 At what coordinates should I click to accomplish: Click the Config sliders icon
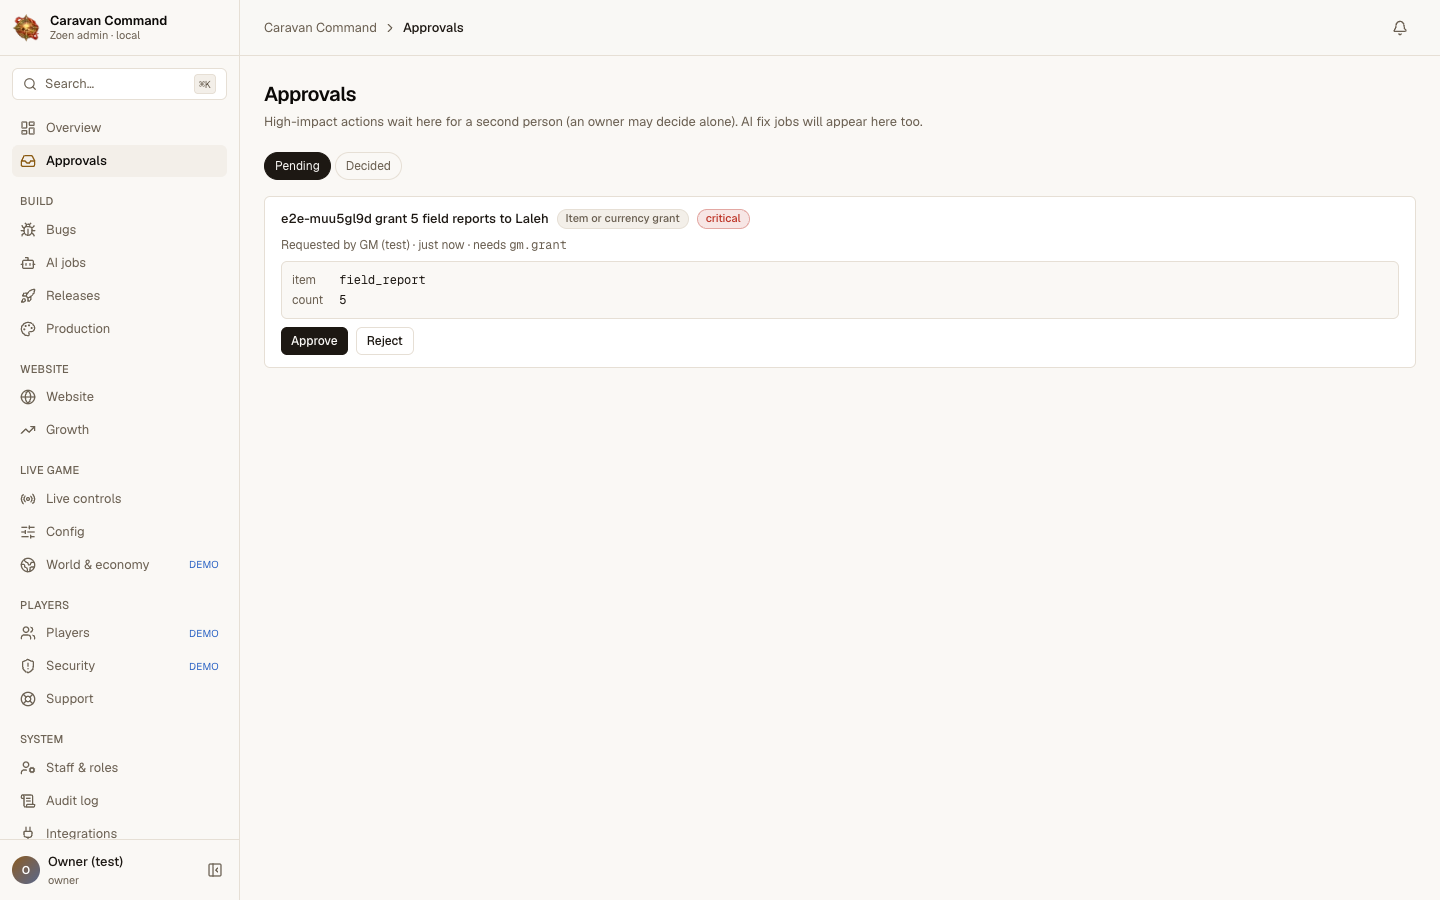coord(28,532)
